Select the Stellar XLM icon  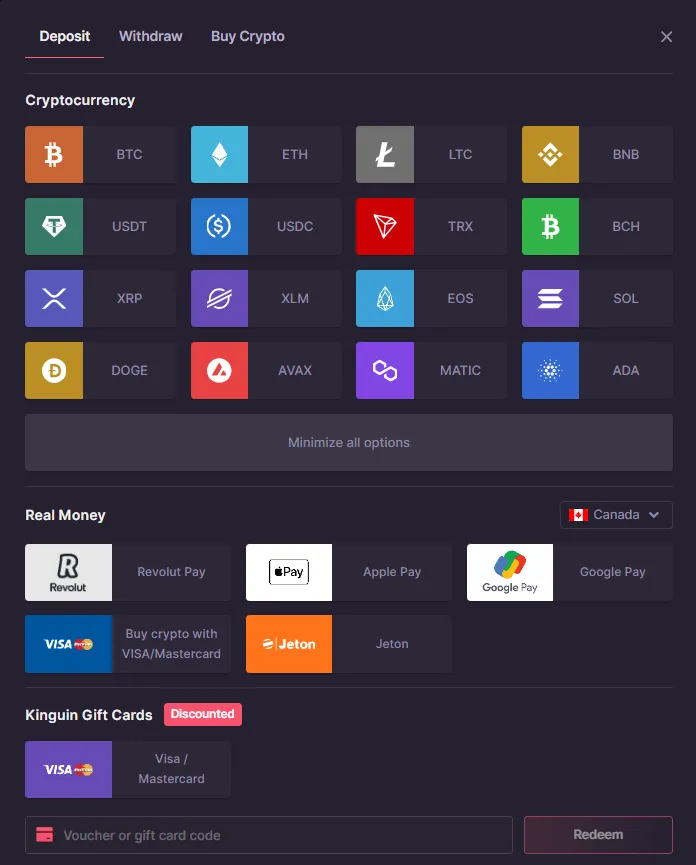tap(219, 298)
